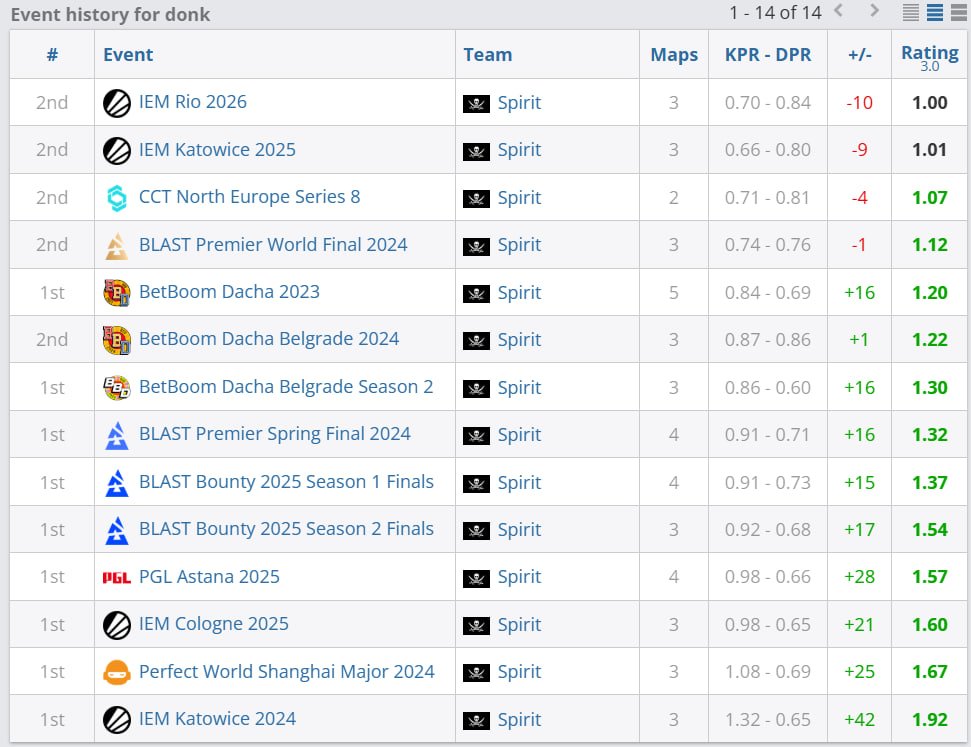Sort table by +/- column
The height and width of the screenshot is (747, 971).
click(860, 55)
